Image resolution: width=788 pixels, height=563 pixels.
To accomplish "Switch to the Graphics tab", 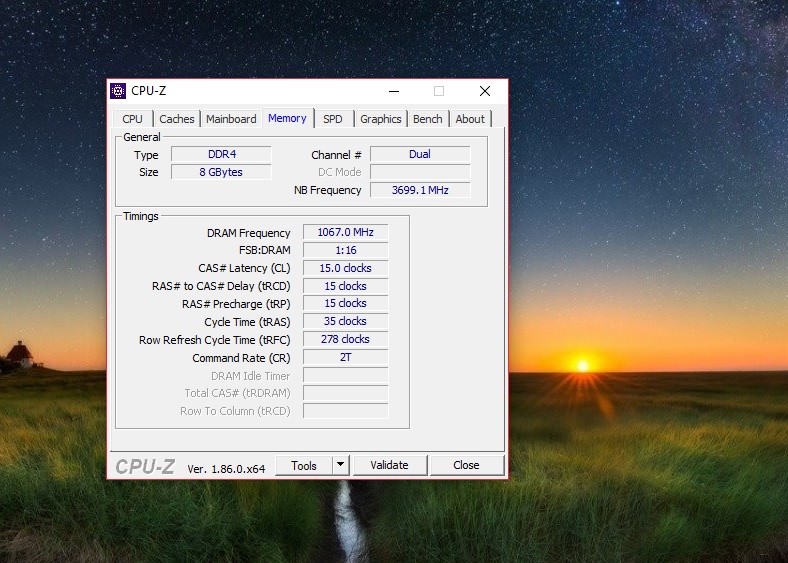I will click(x=380, y=119).
